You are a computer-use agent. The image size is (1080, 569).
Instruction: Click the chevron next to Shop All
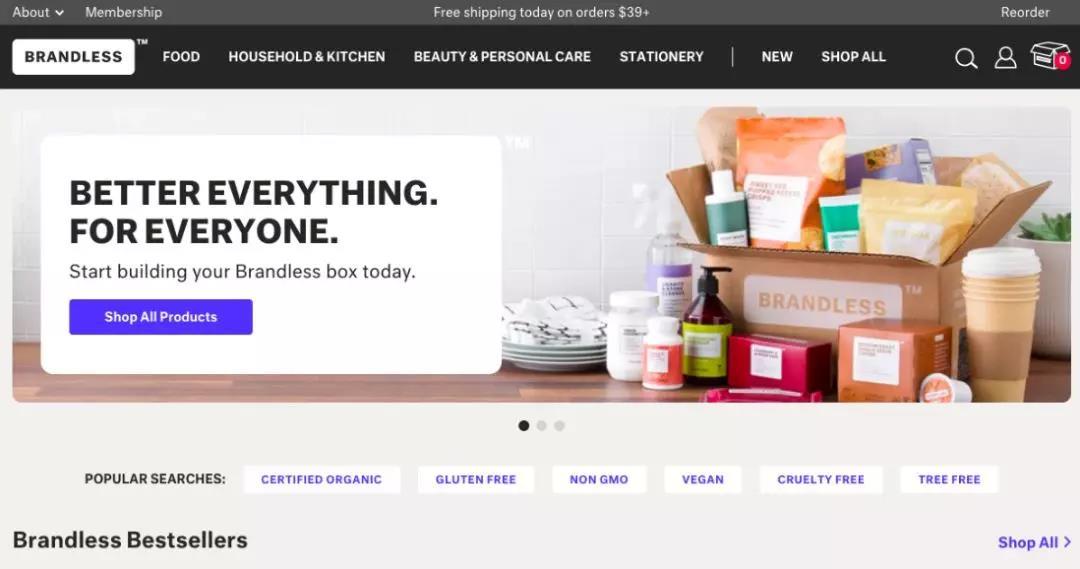1067,542
